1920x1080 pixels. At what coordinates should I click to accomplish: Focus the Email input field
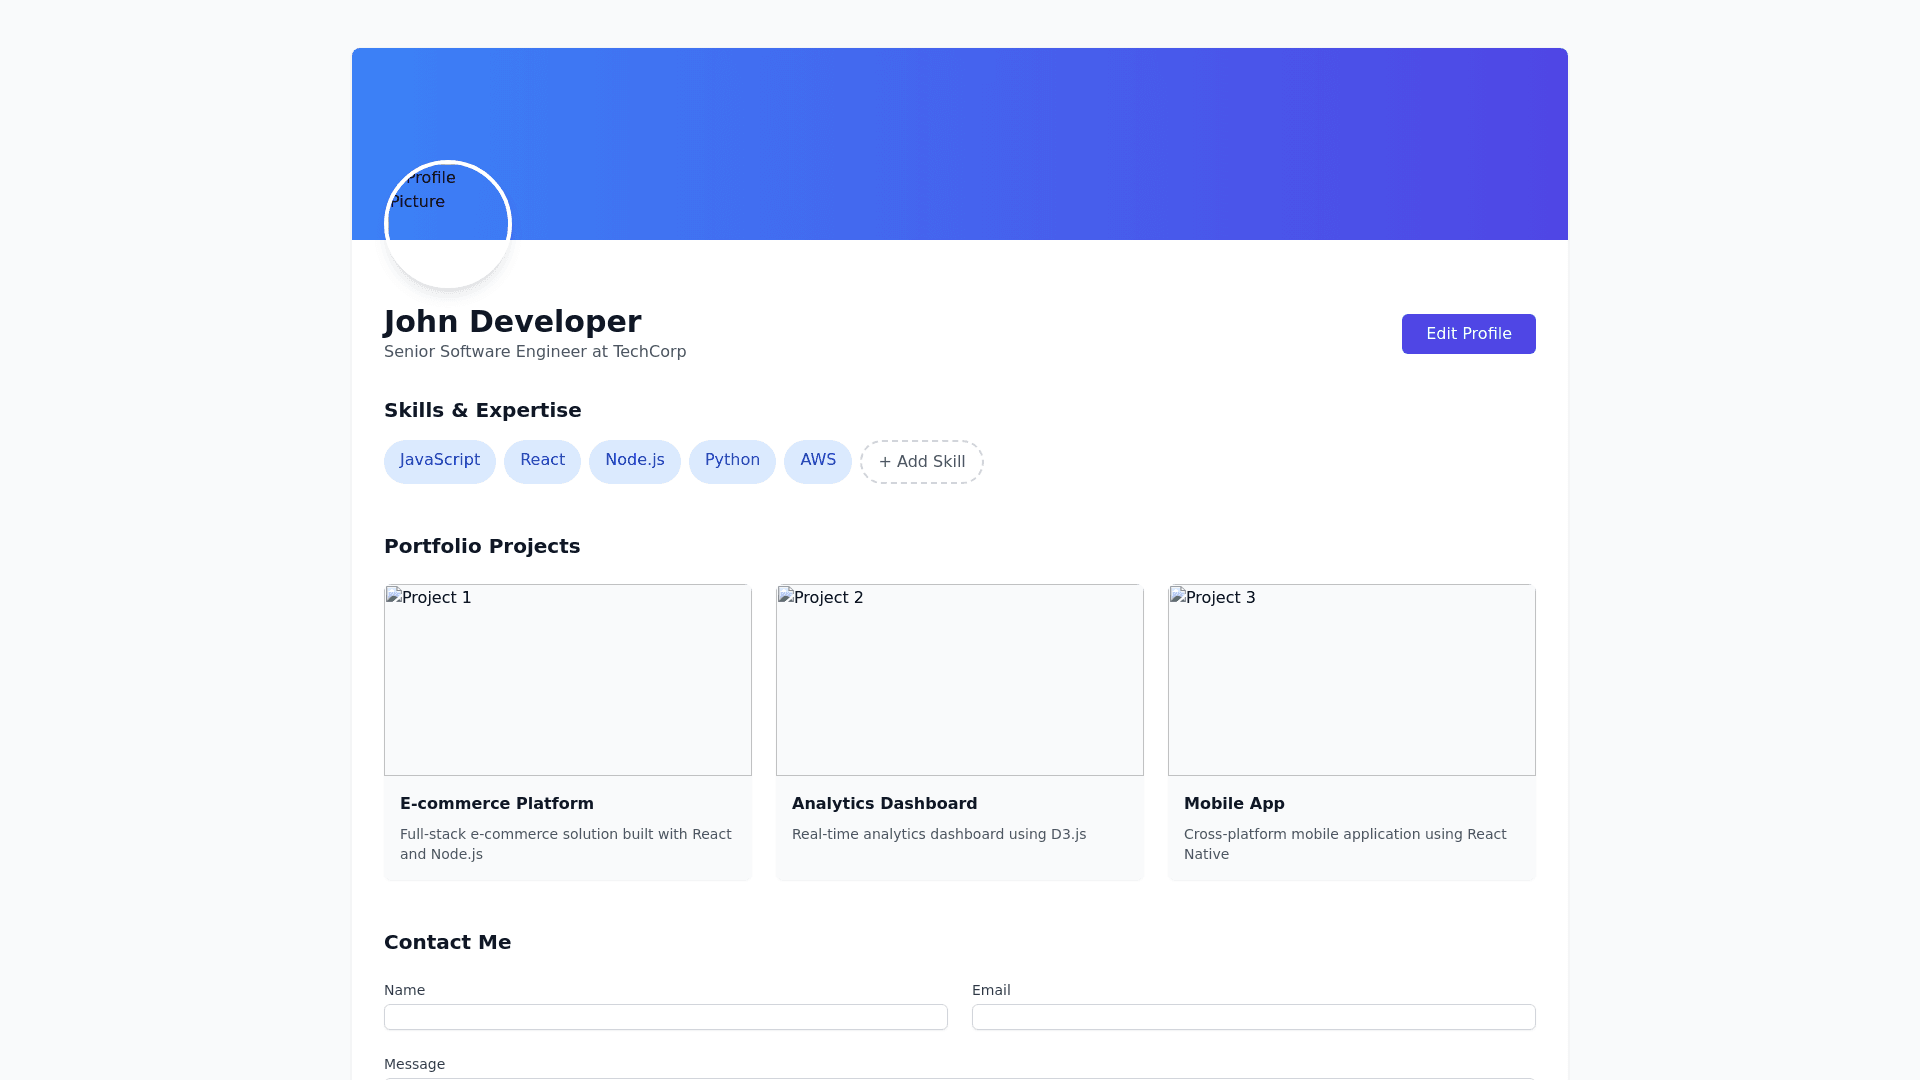(x=1254, y=1017)
